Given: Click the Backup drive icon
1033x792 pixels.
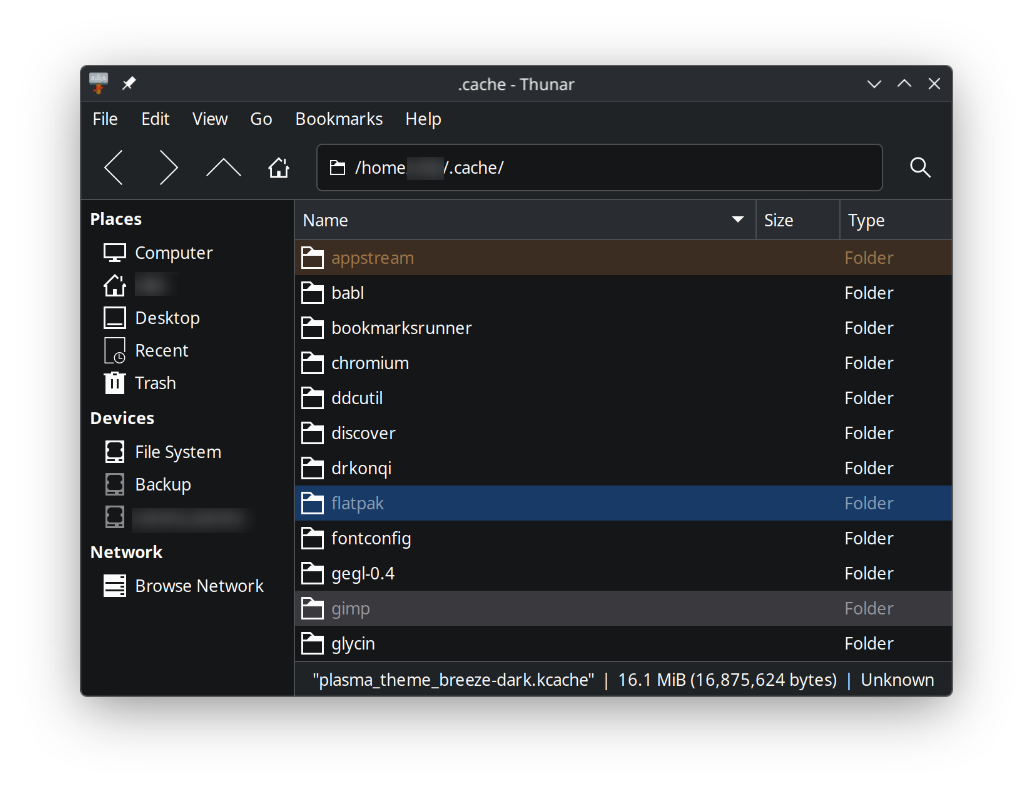Looking at the screenshot, I should (x=115, y=484).
